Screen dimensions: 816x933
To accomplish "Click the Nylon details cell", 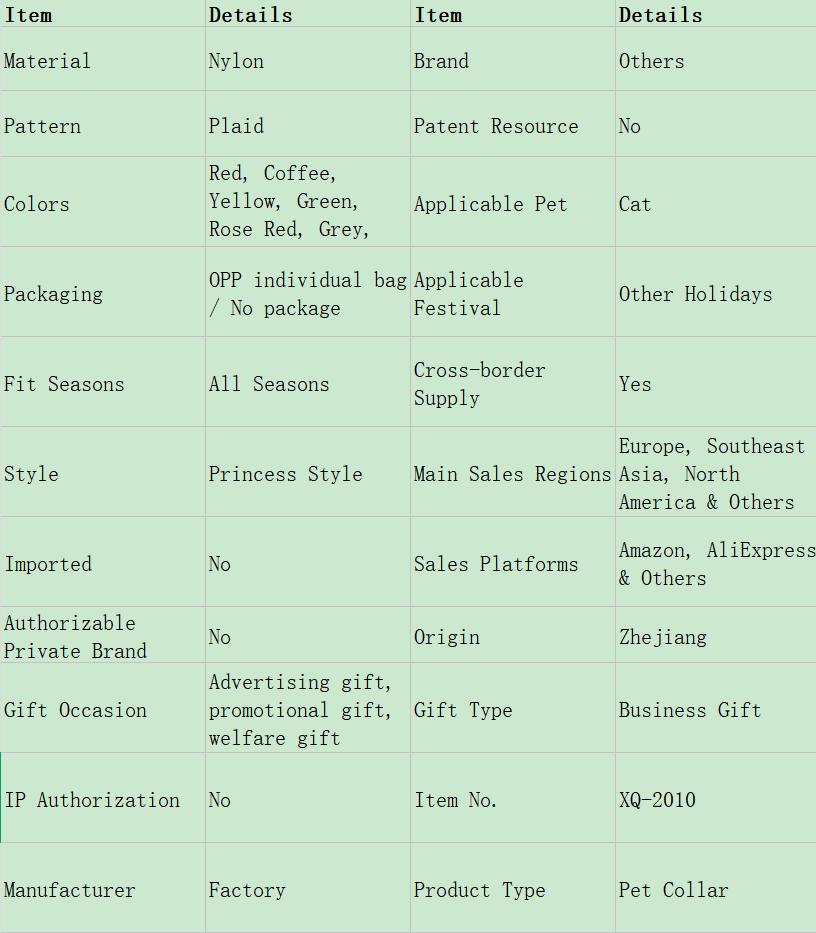I will [308, 60].
